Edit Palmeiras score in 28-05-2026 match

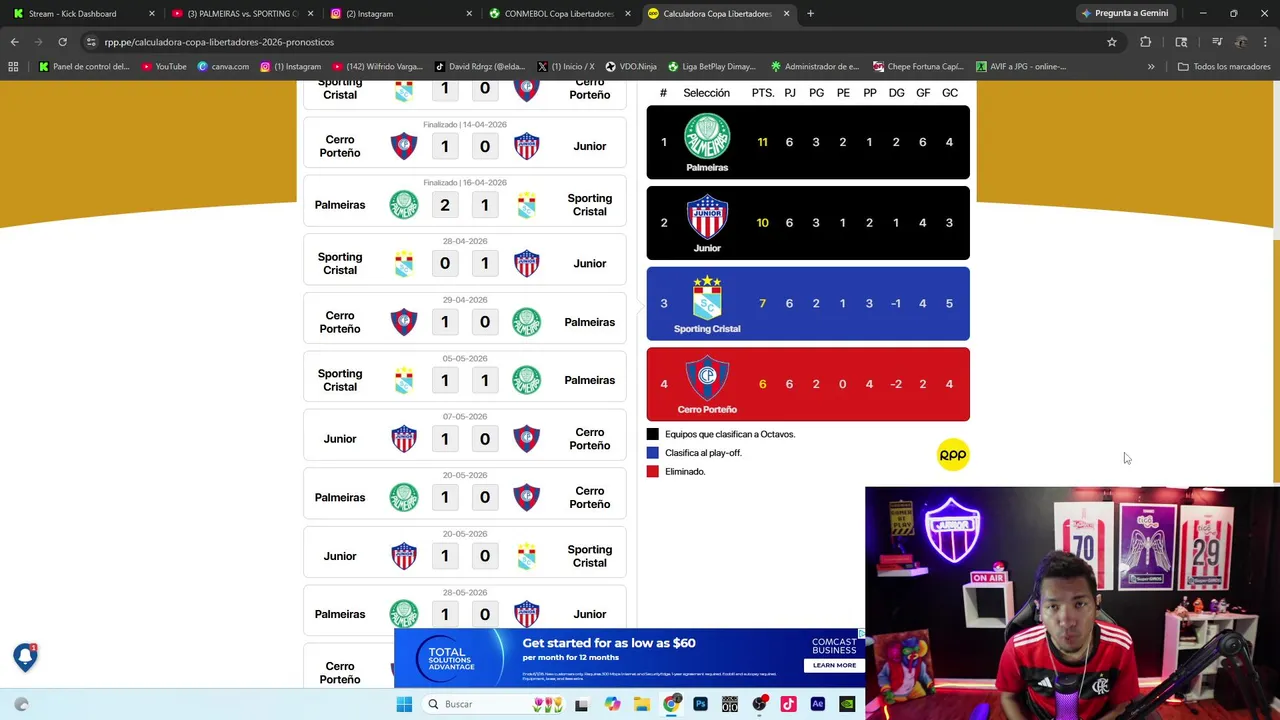tap(445, 614)
